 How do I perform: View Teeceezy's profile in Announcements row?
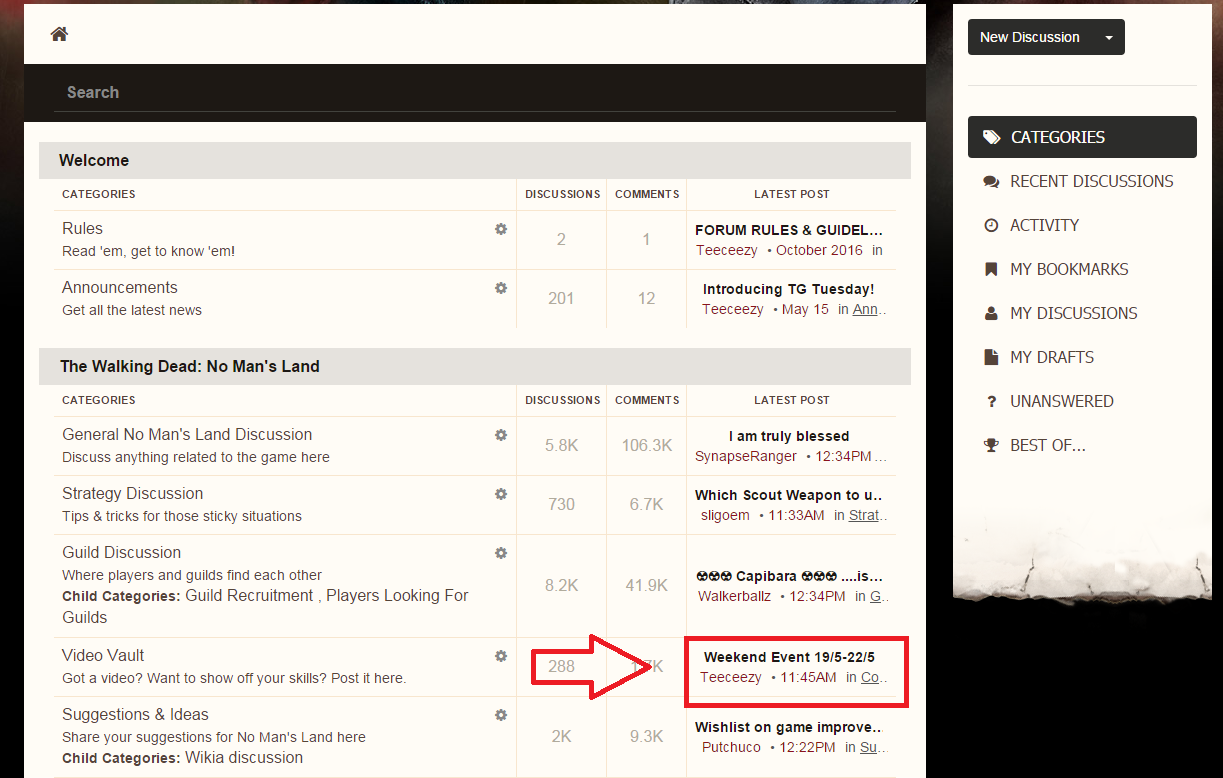point(733,309)
